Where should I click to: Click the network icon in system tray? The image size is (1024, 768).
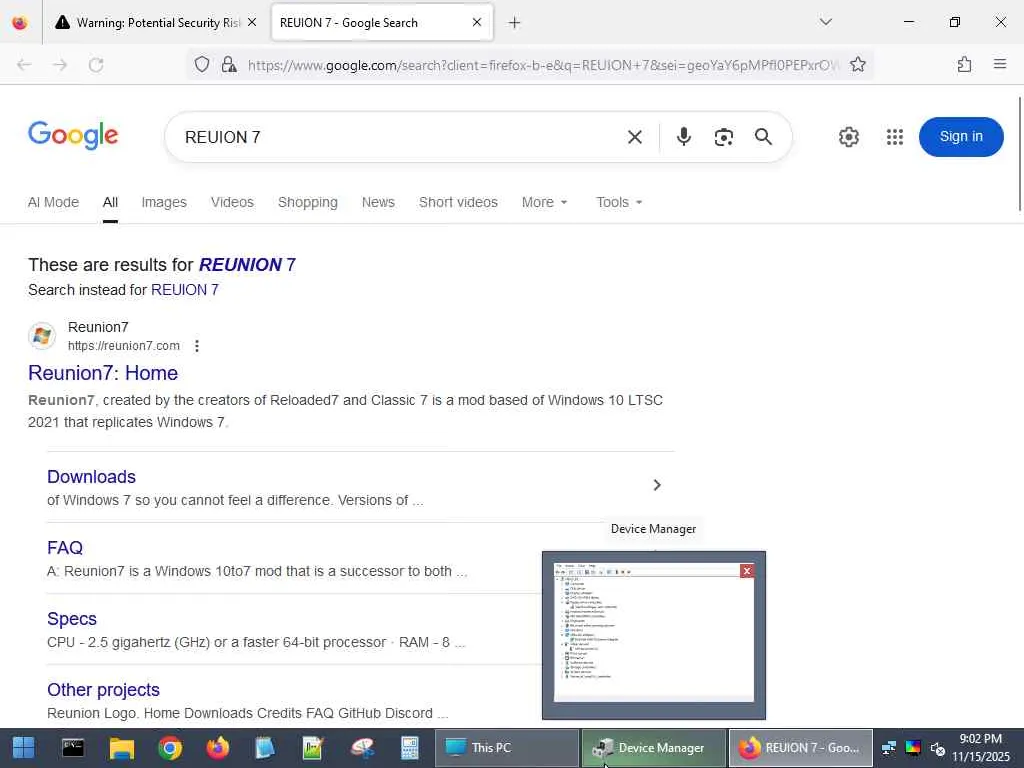click(889, 748)
